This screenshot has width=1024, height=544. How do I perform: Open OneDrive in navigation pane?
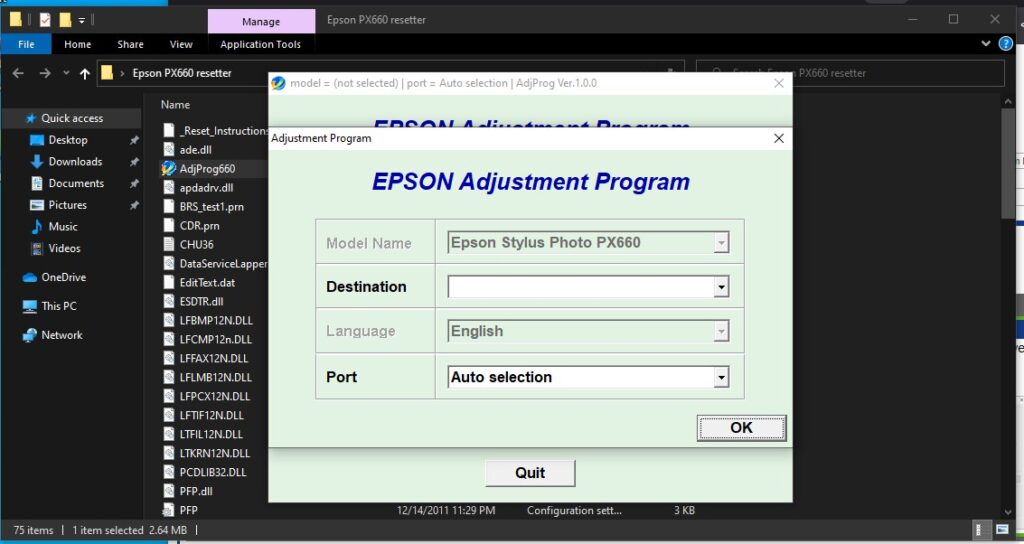63,277
